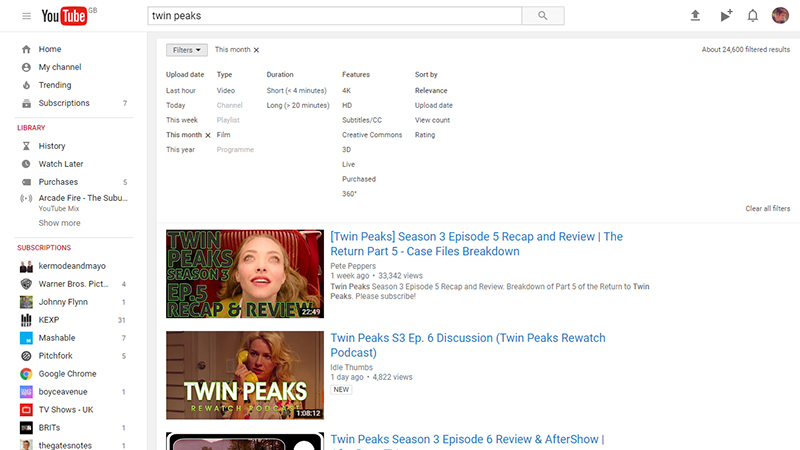Enable the Live feature filter

pyautogui.click(x=348, y=164)
